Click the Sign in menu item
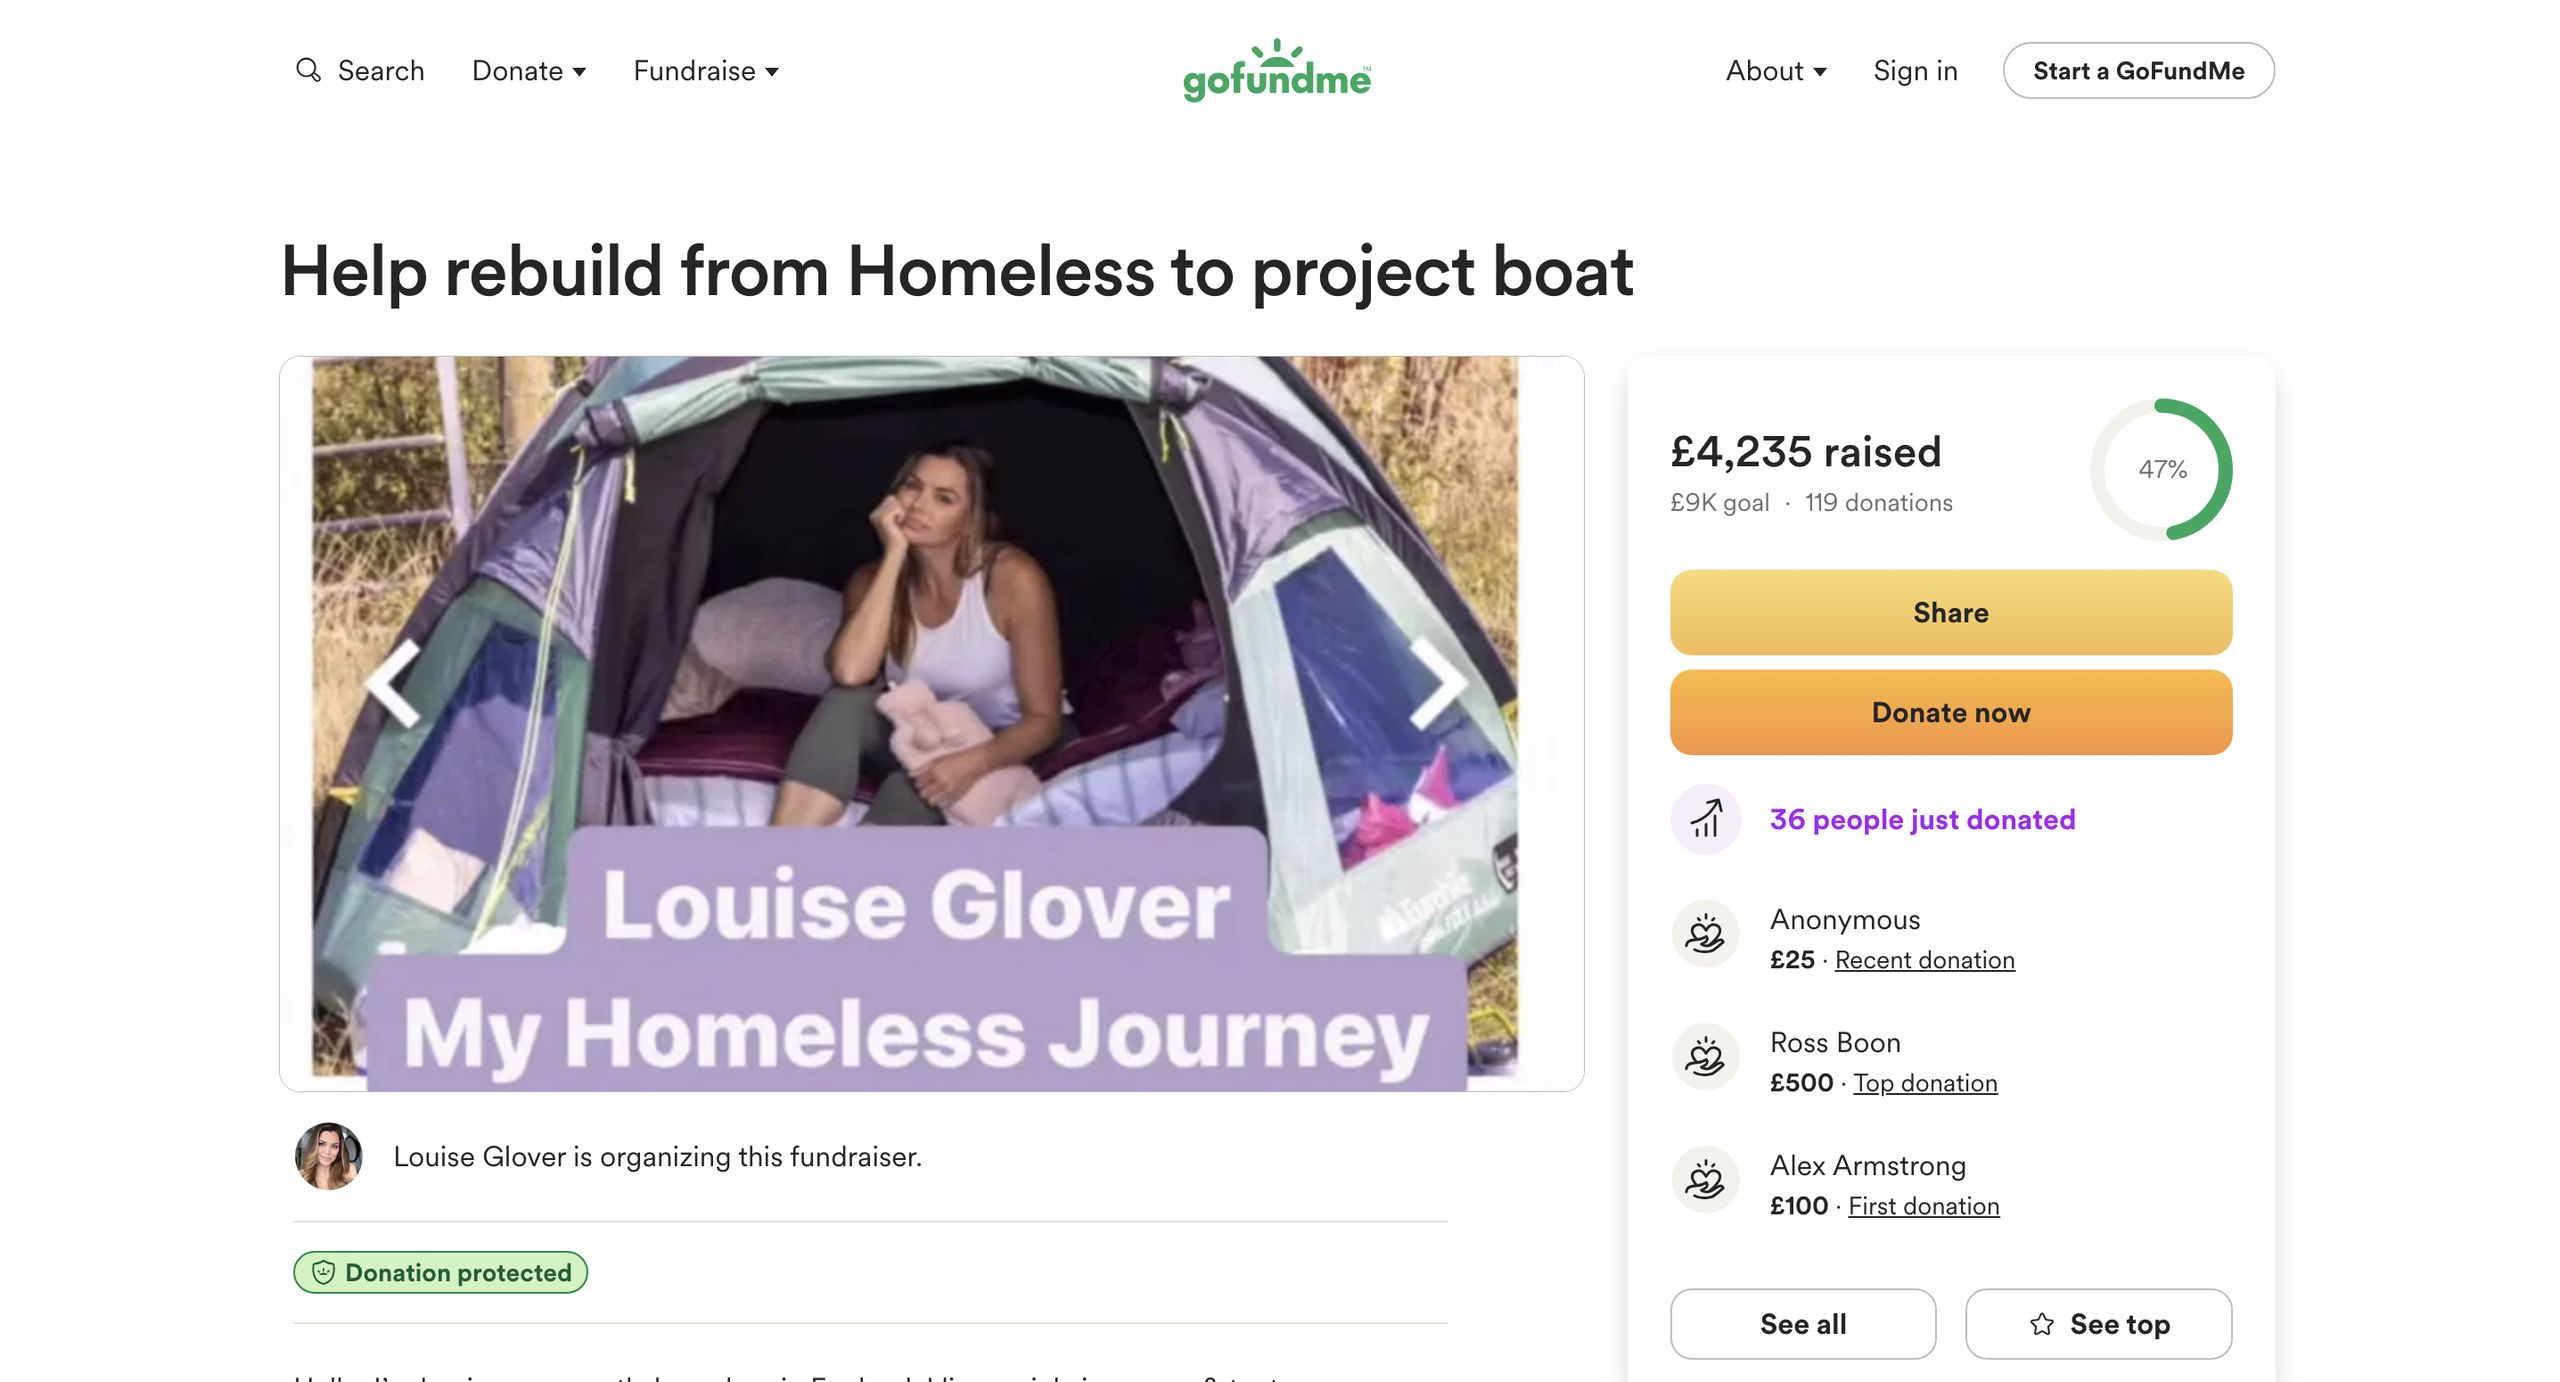The width and height of the screenshot is (2560, 1382). pyautogui.click(x=1915, y=71)
